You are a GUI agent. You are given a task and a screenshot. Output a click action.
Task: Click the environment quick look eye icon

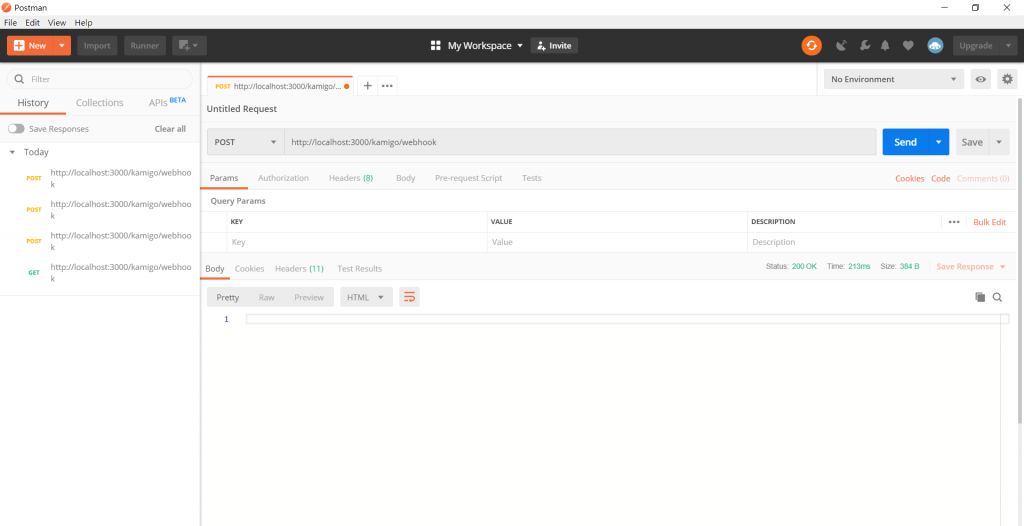[980, 79]
